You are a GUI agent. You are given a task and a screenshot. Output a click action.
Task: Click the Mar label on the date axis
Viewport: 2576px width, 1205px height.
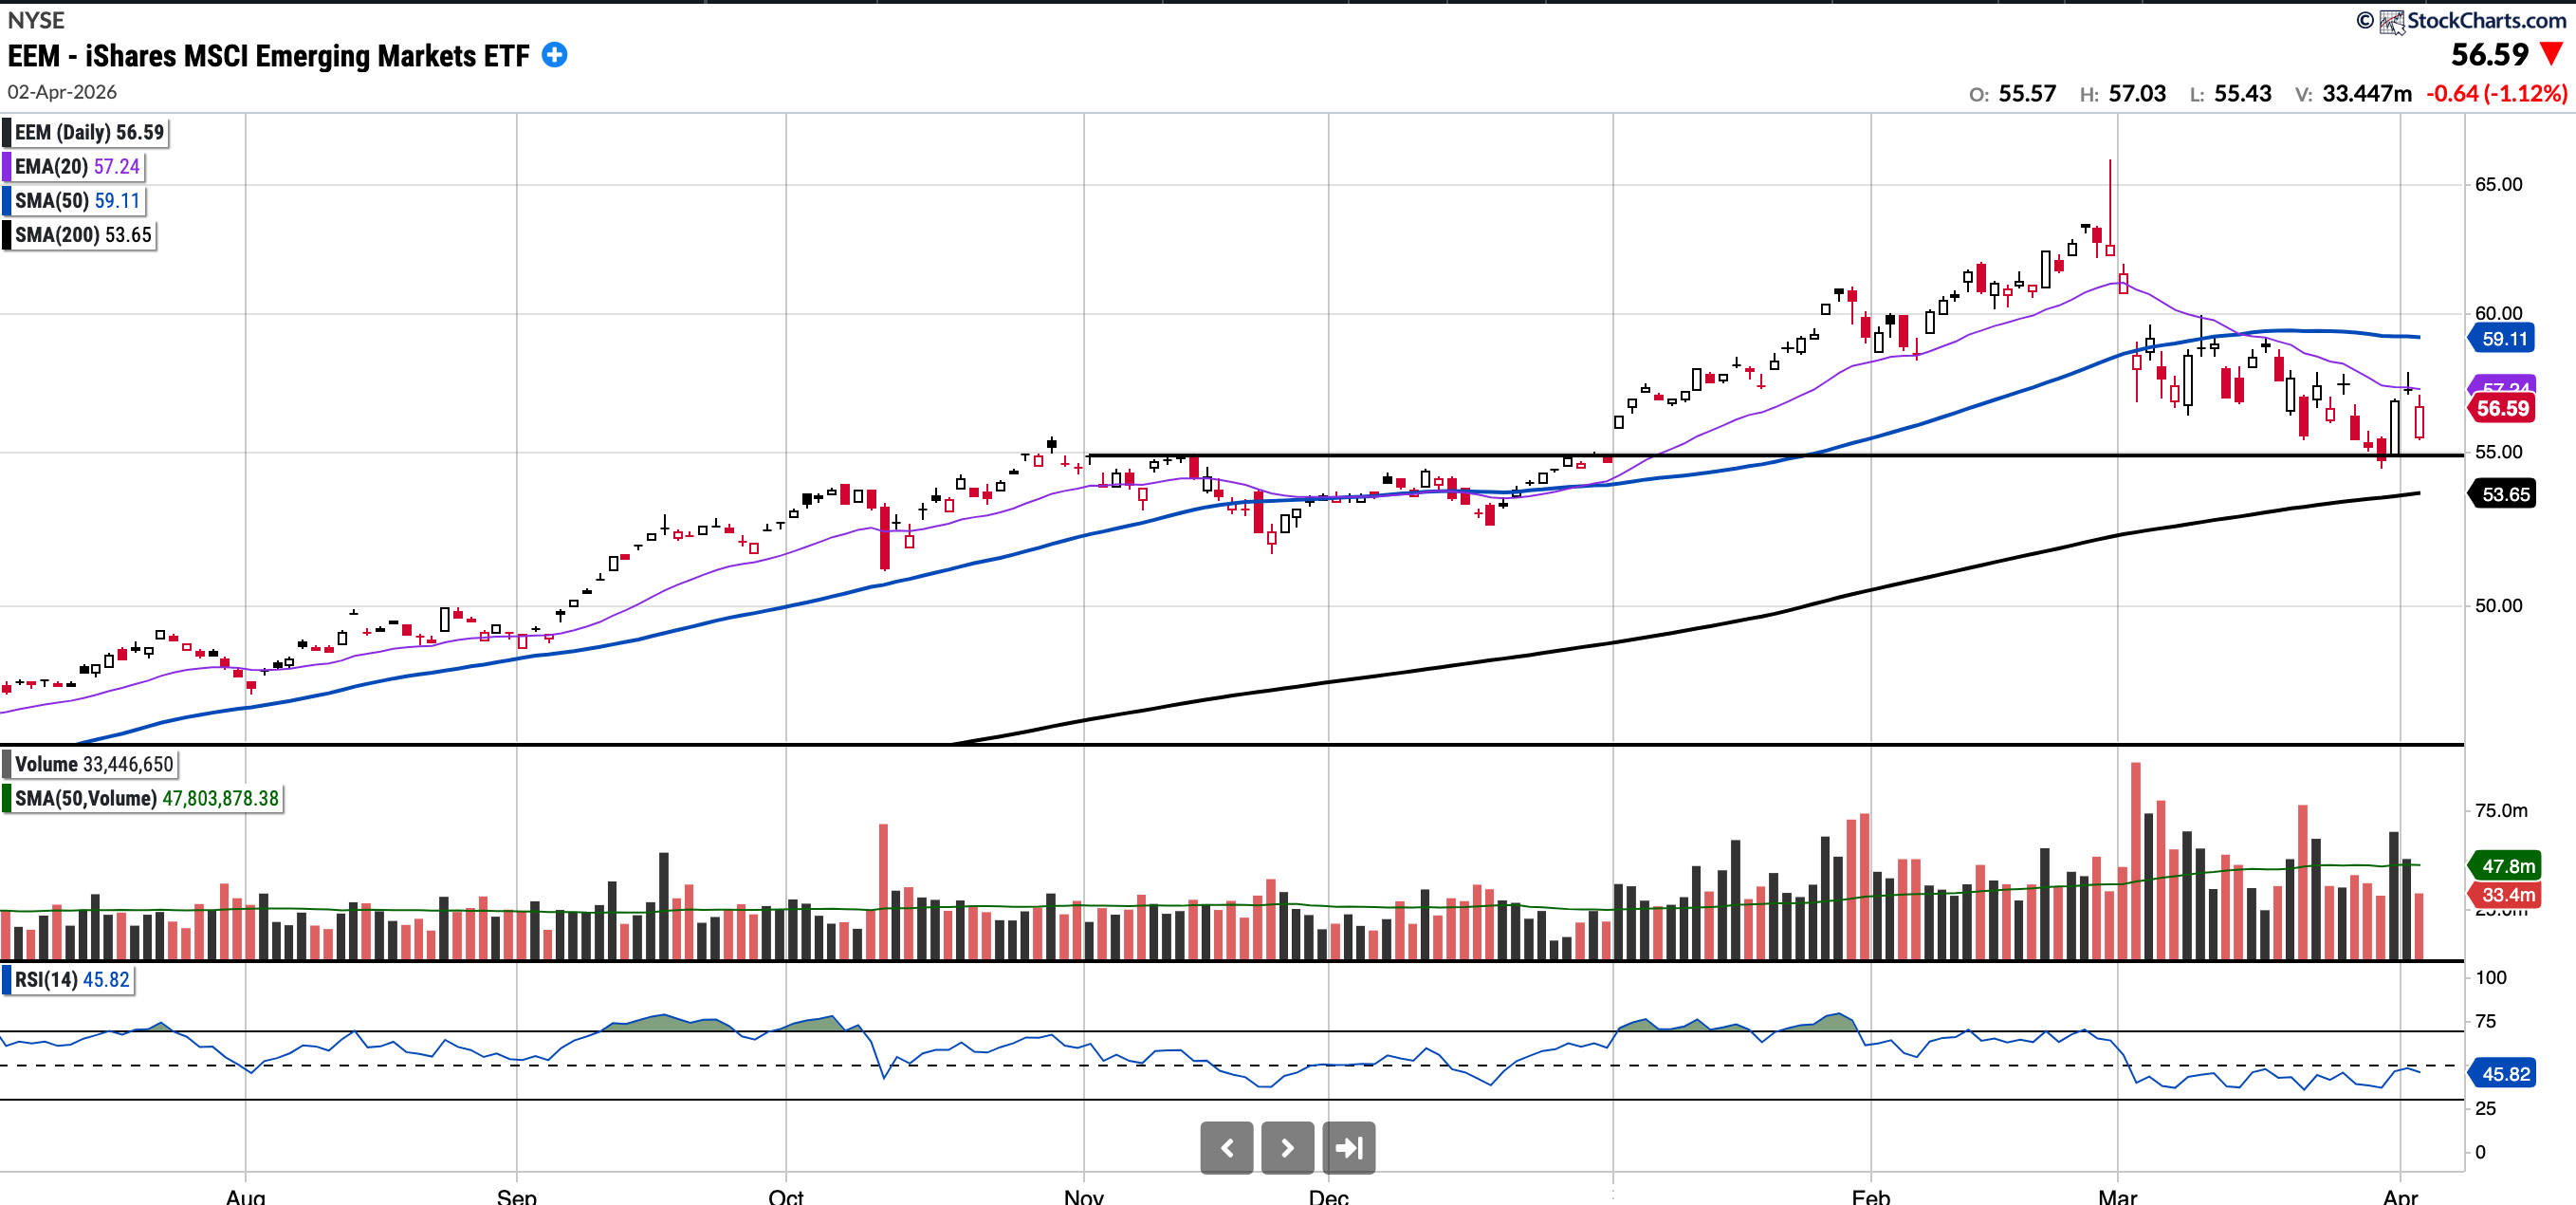tap(2117, 1196)
